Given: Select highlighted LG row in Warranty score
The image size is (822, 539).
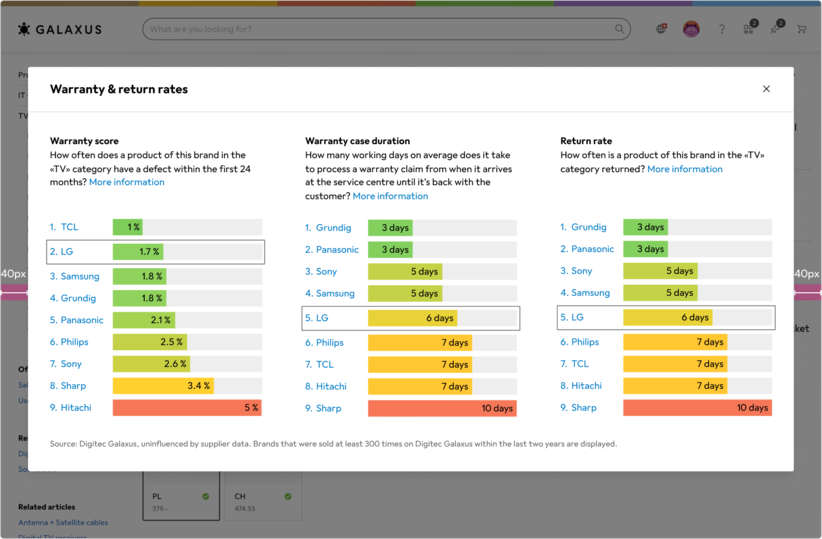Looking at the screenshot, I should [x=156, y=252].
